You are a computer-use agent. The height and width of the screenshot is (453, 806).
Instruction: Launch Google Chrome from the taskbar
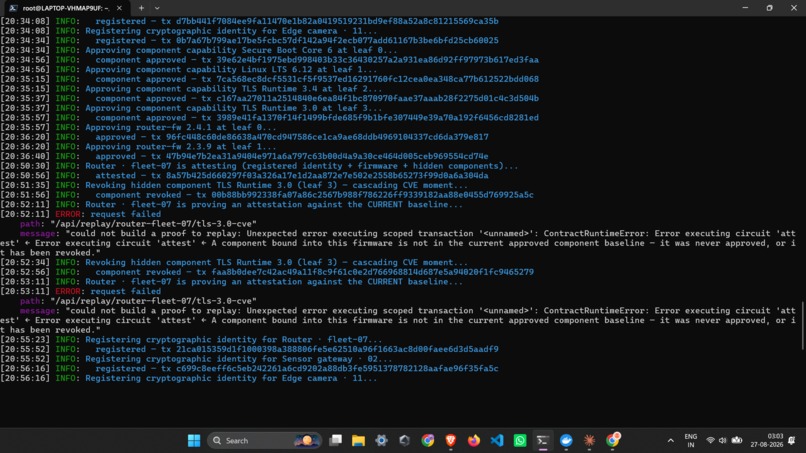(428, 441)
